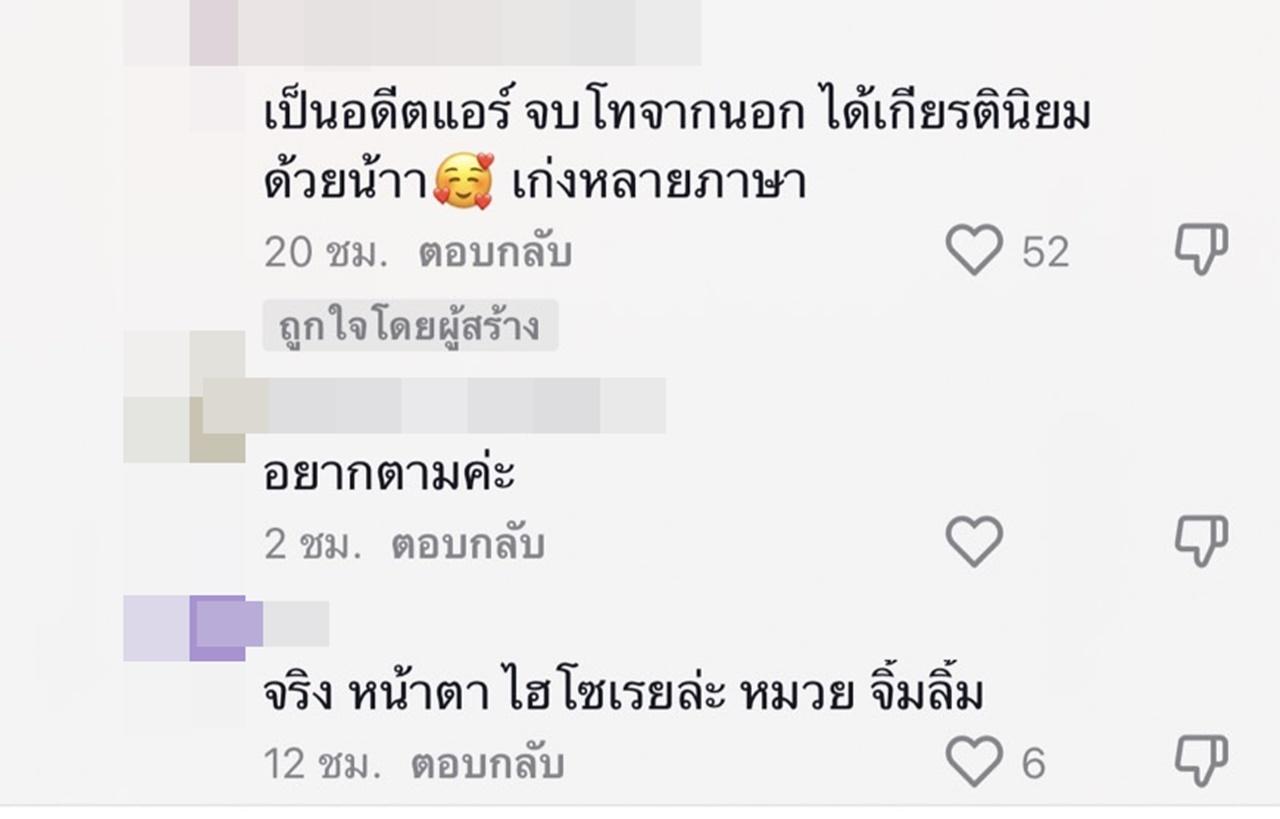The width and height of the screenshot is (1280, 819).
Task: Open the third commenter's blurred username
Action: [296, 623]
